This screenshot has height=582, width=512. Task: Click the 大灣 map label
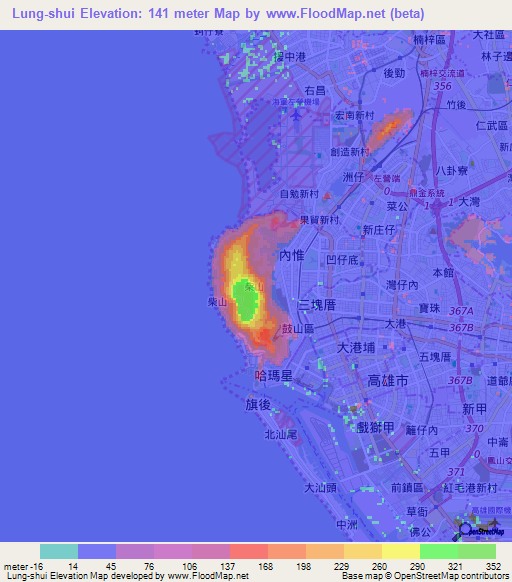click(469, 202)
